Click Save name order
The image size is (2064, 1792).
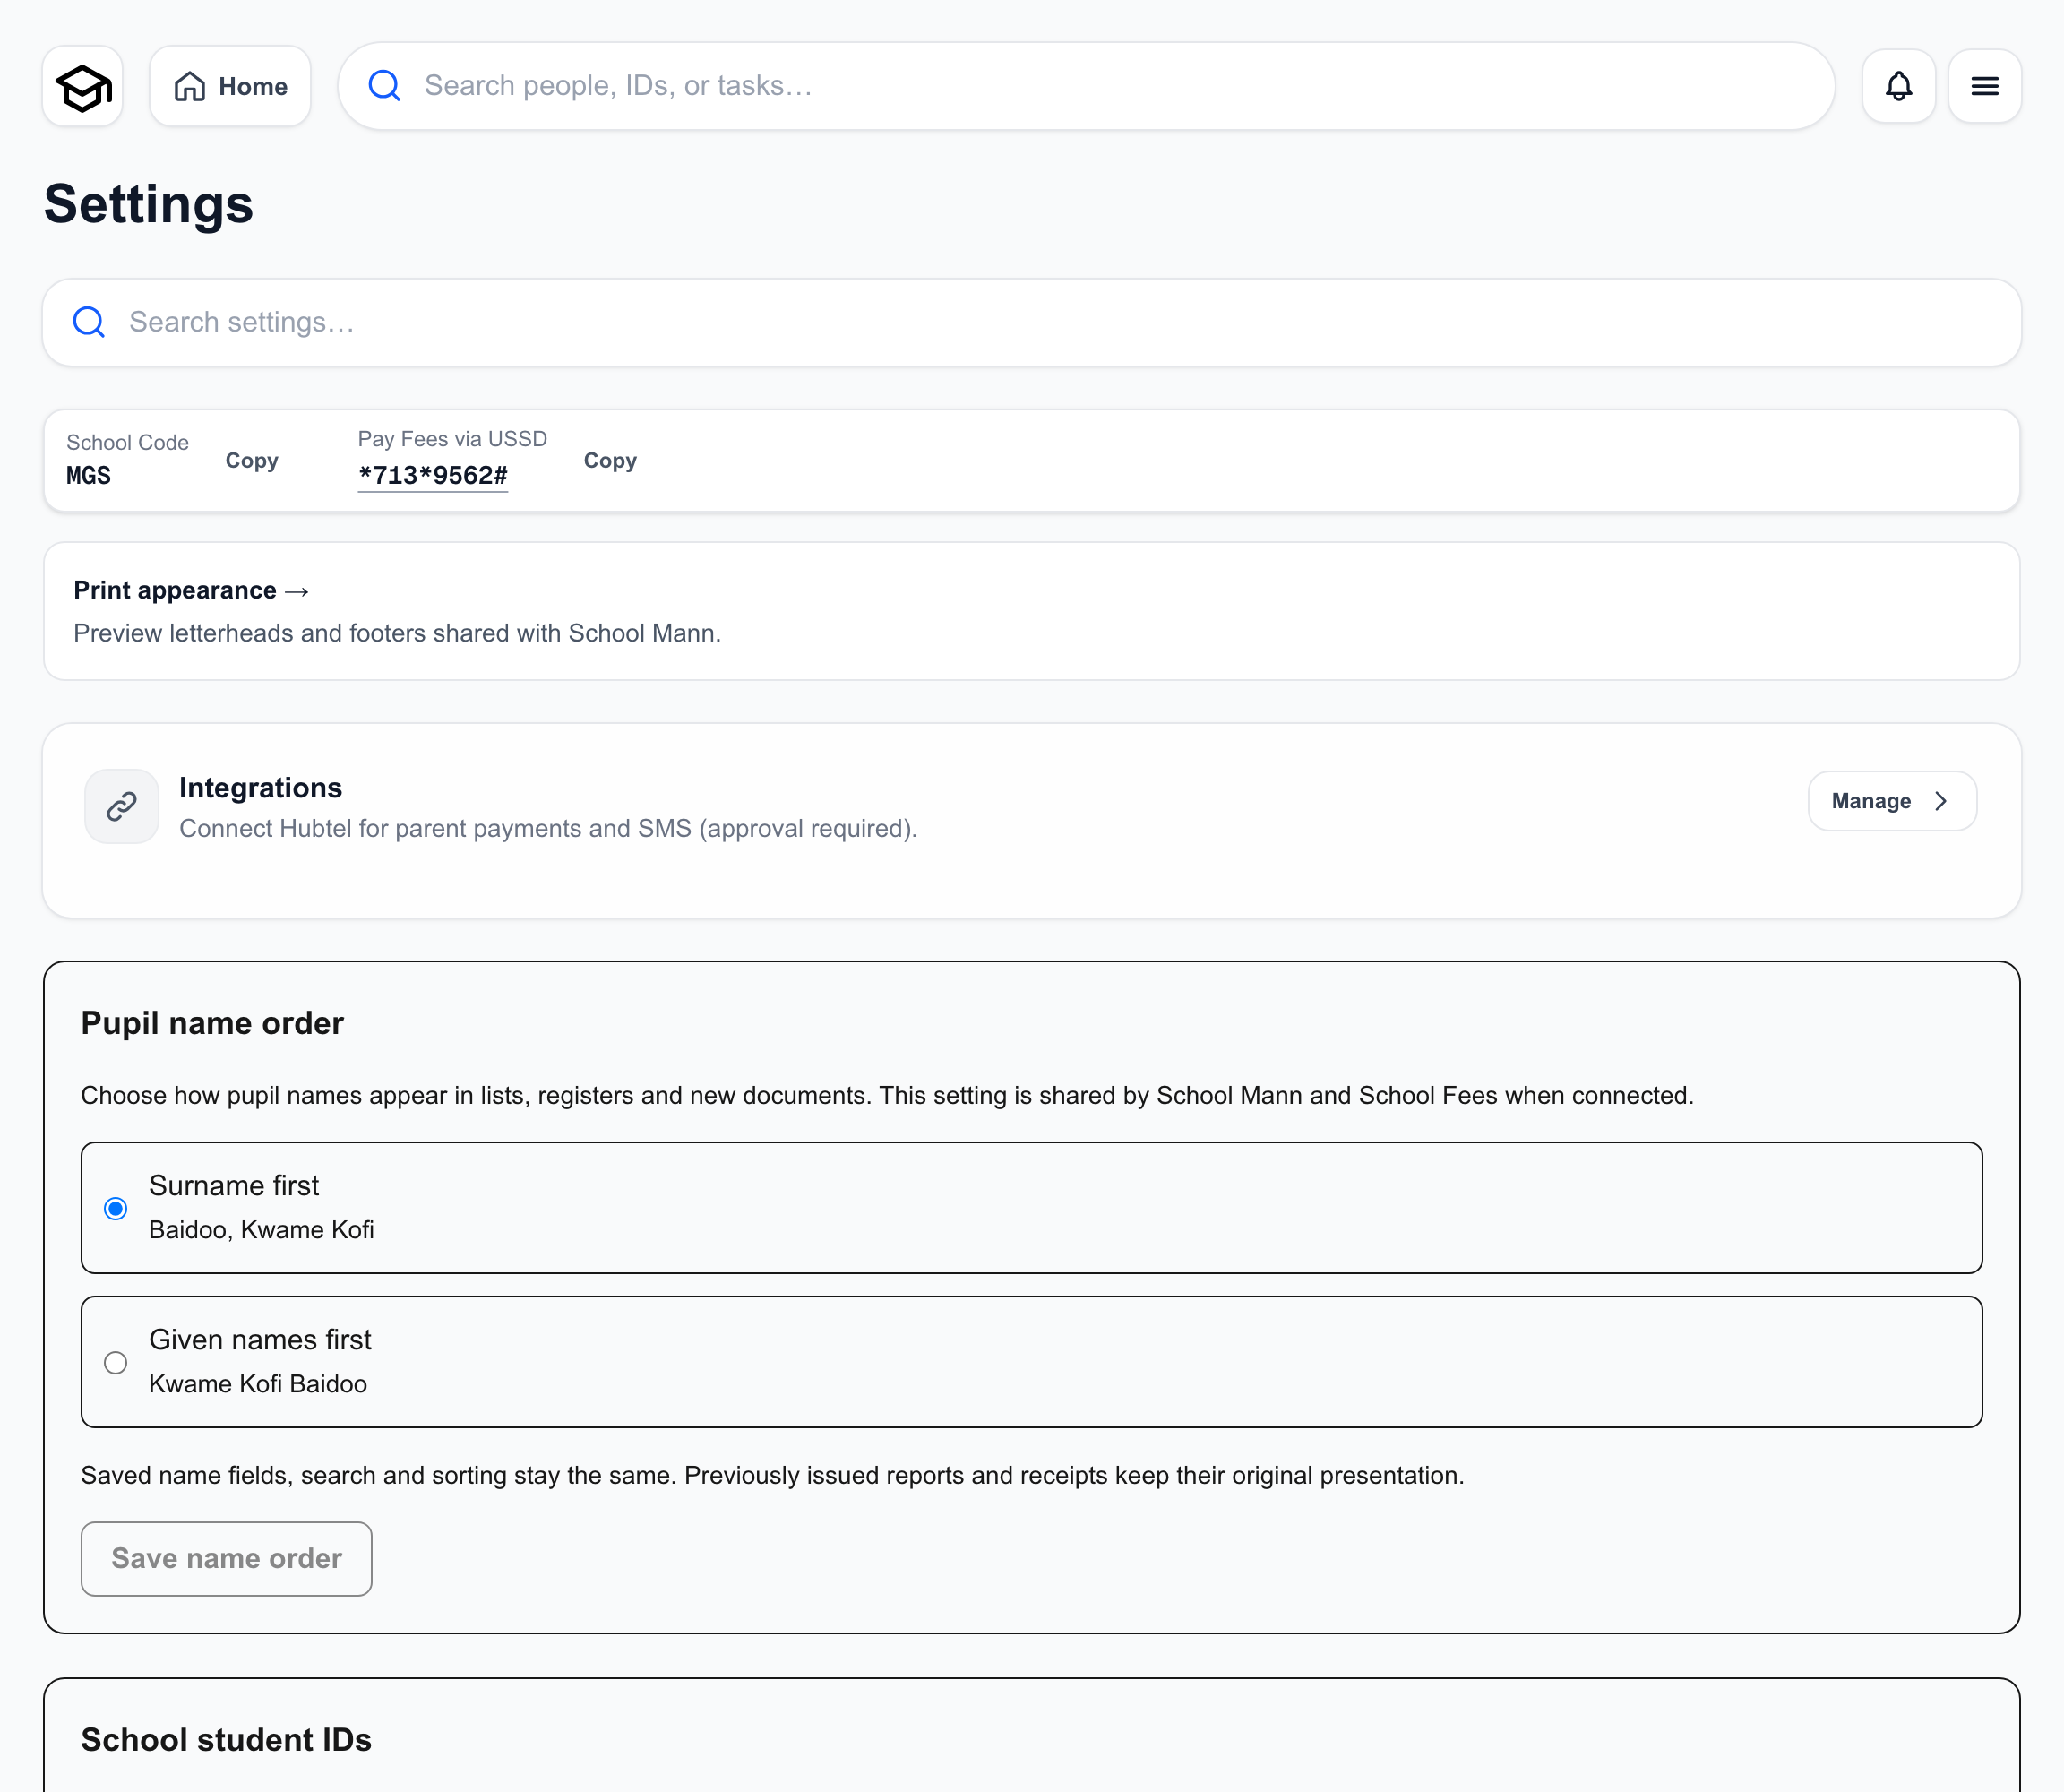tap(227, 1558)
